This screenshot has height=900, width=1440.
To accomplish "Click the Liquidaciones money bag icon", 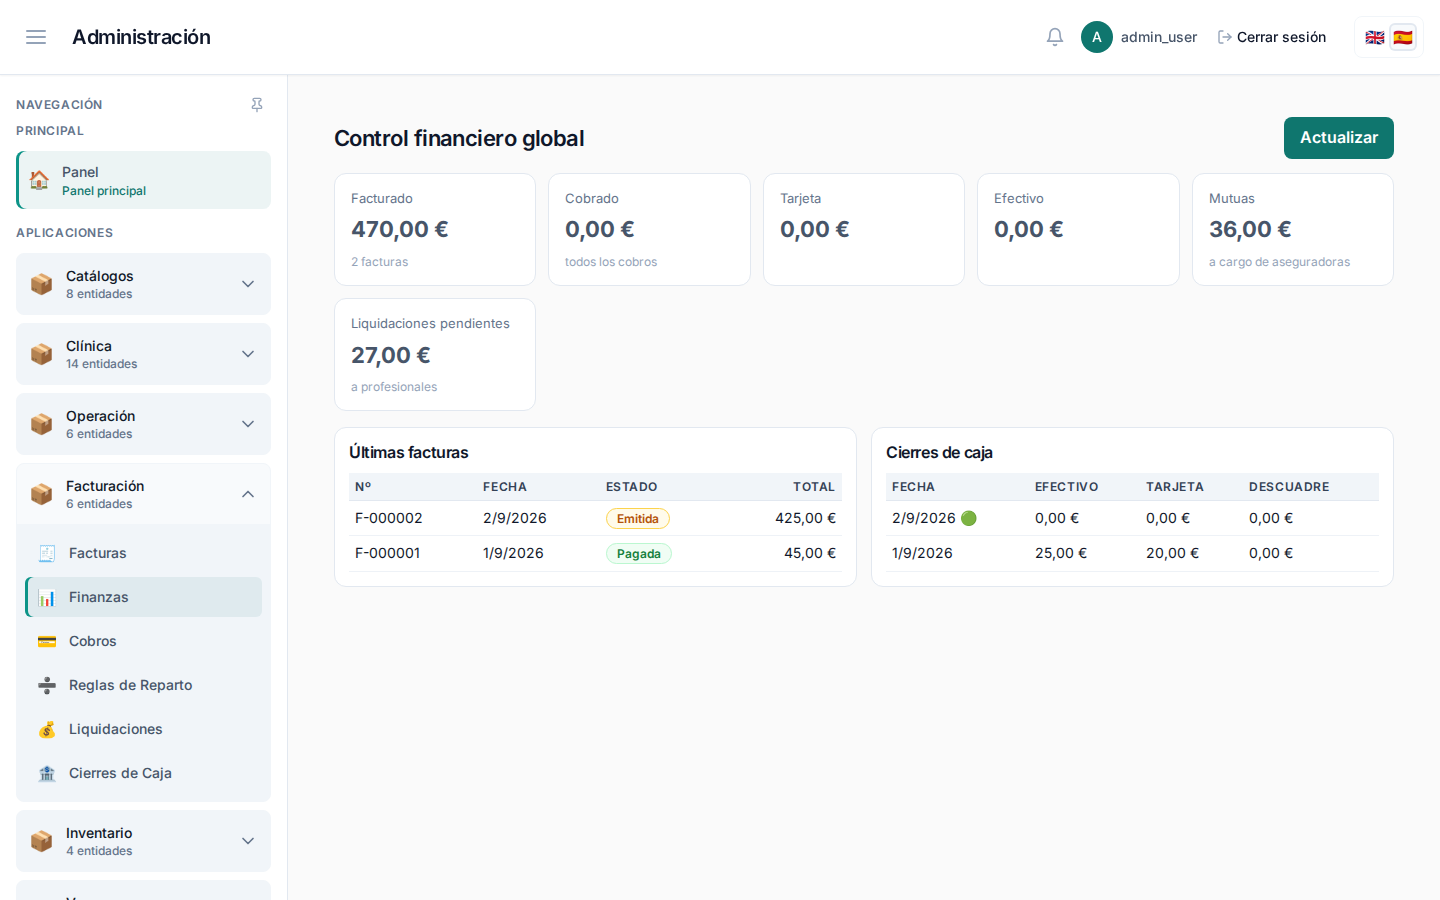I will [47, 729].
